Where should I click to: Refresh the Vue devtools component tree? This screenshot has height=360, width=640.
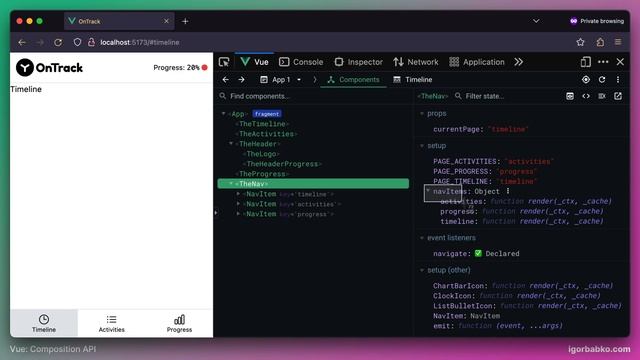click(602, 80)
